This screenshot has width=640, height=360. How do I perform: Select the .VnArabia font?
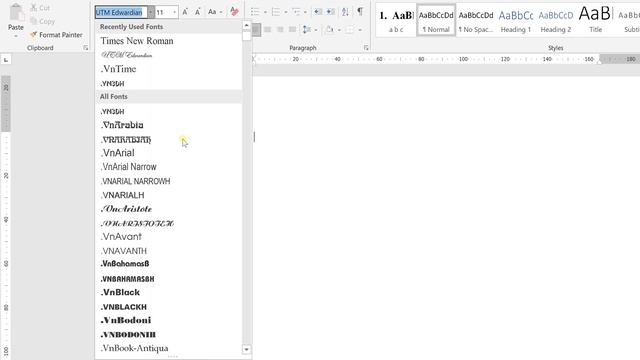pos(169,125)
